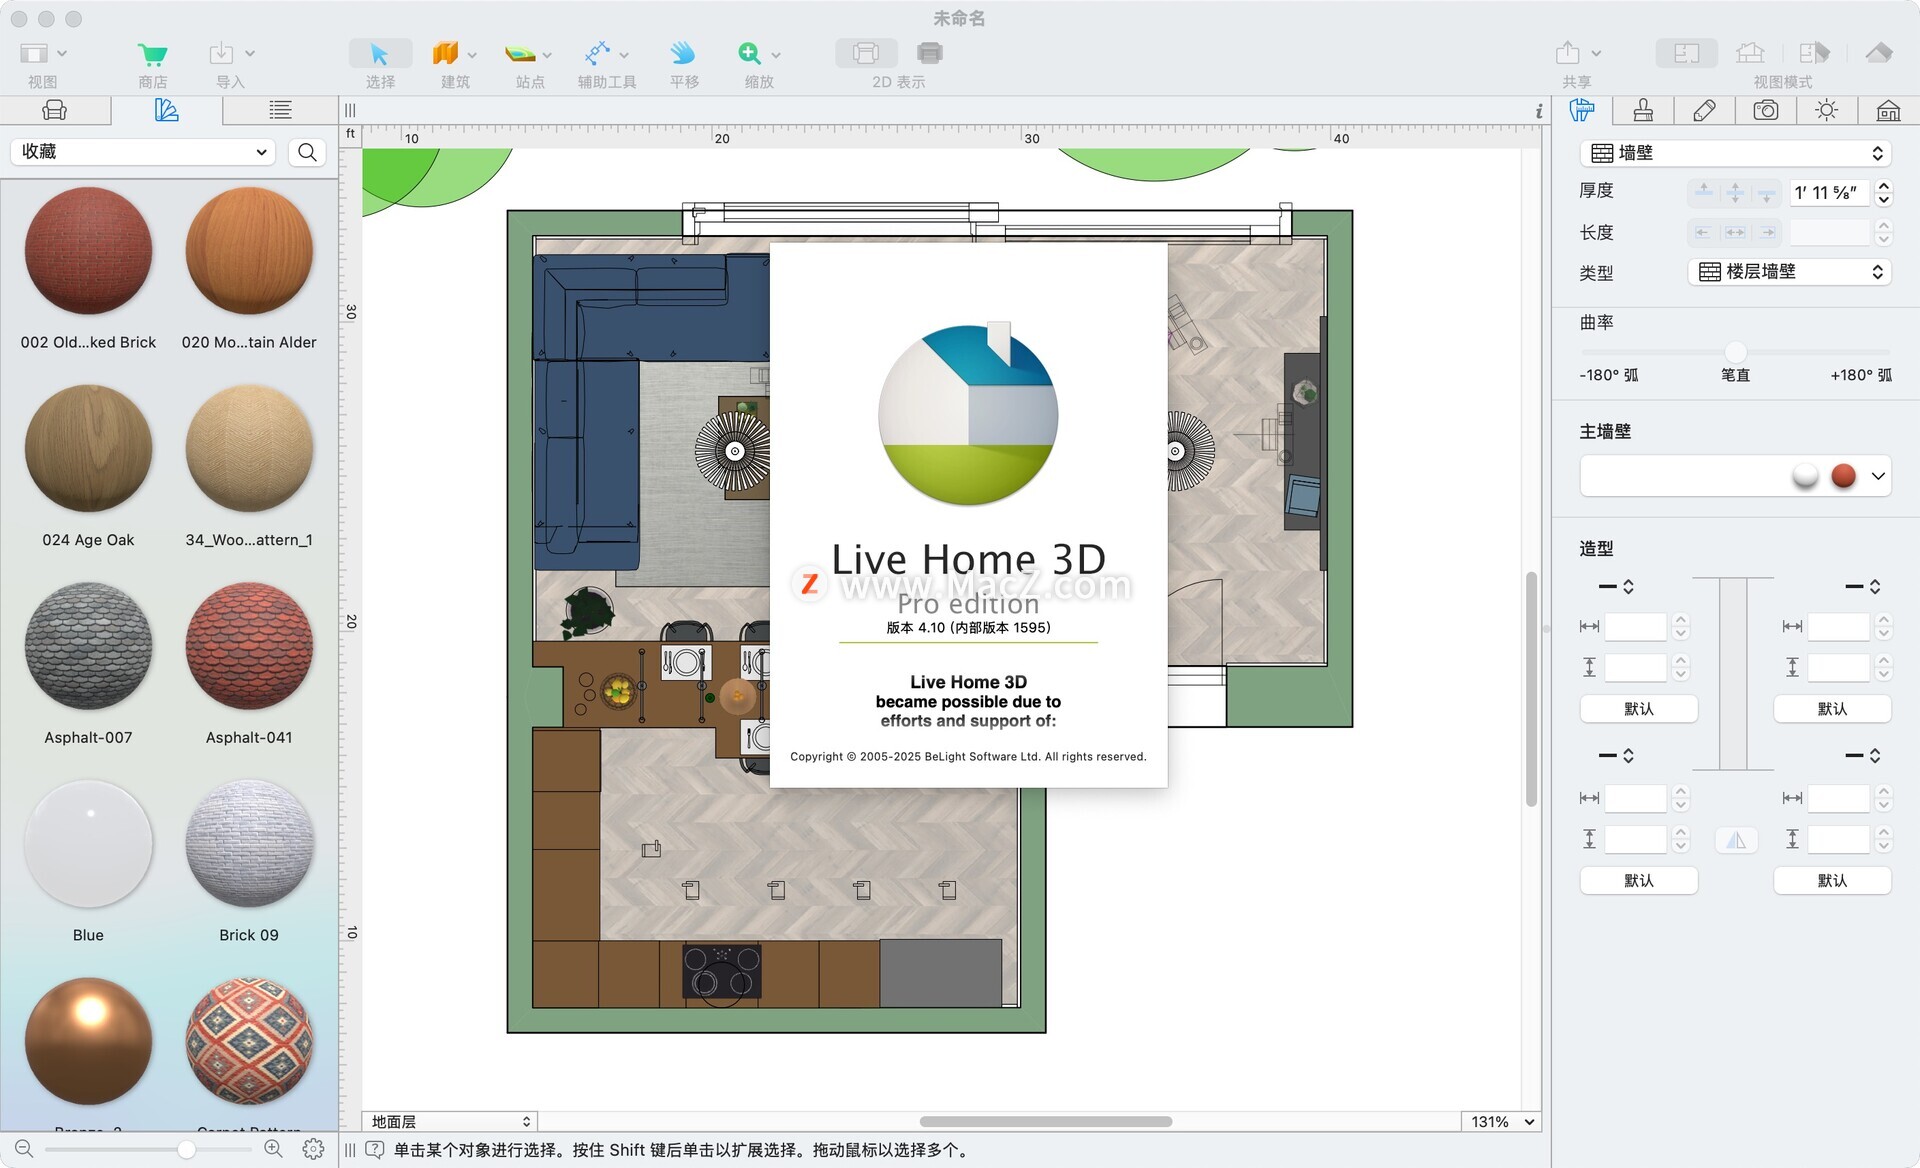Select the 选择 arrow tool

(x=380, y=54)
